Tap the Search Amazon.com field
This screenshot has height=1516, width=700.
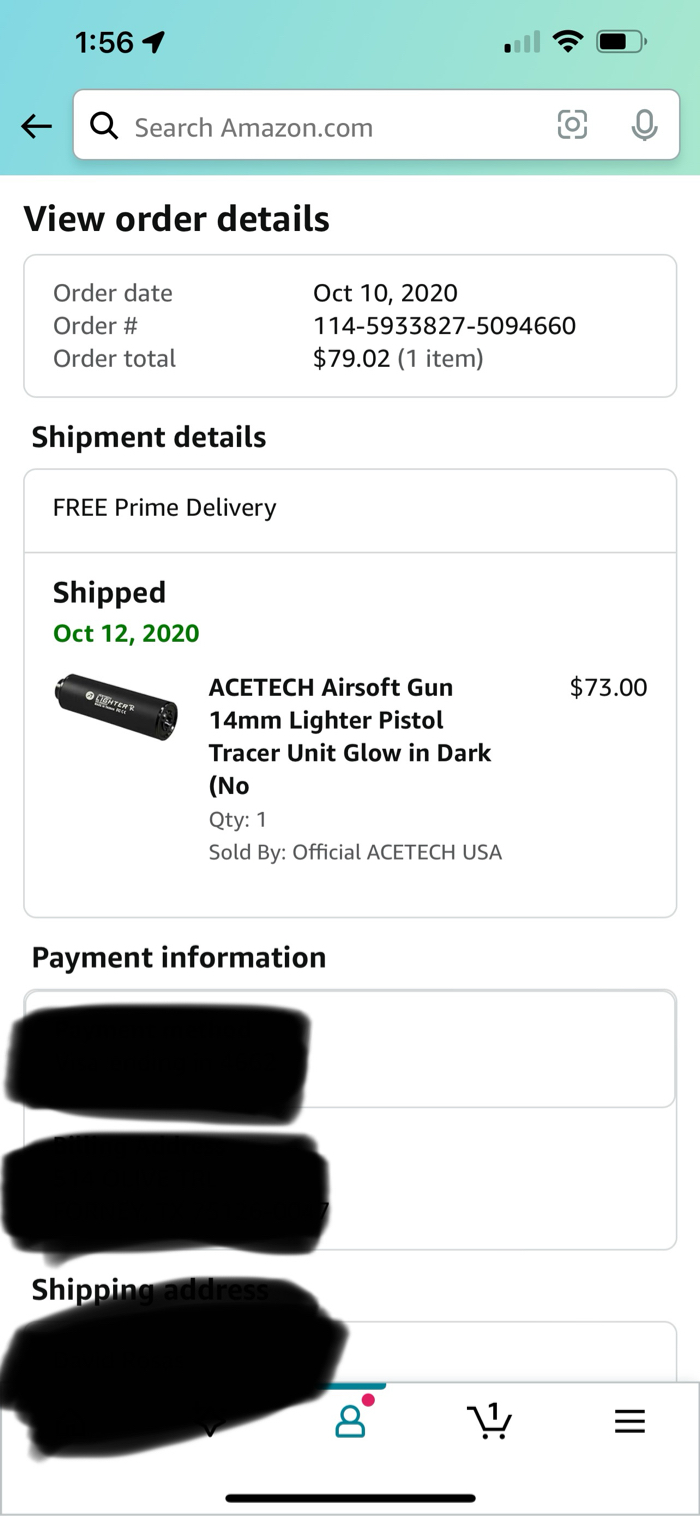330,127
